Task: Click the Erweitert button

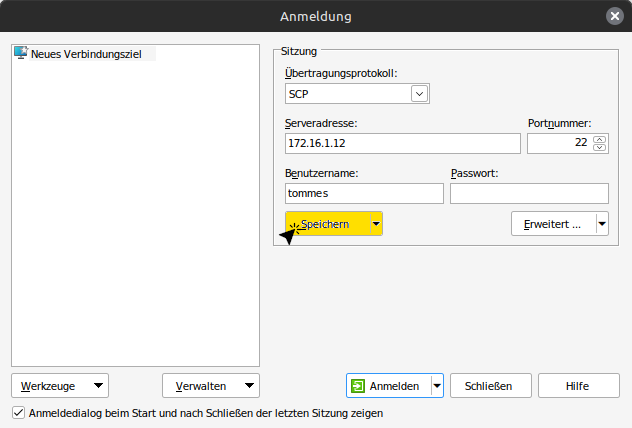Action: pyautogui.click(x=552, y=224)
